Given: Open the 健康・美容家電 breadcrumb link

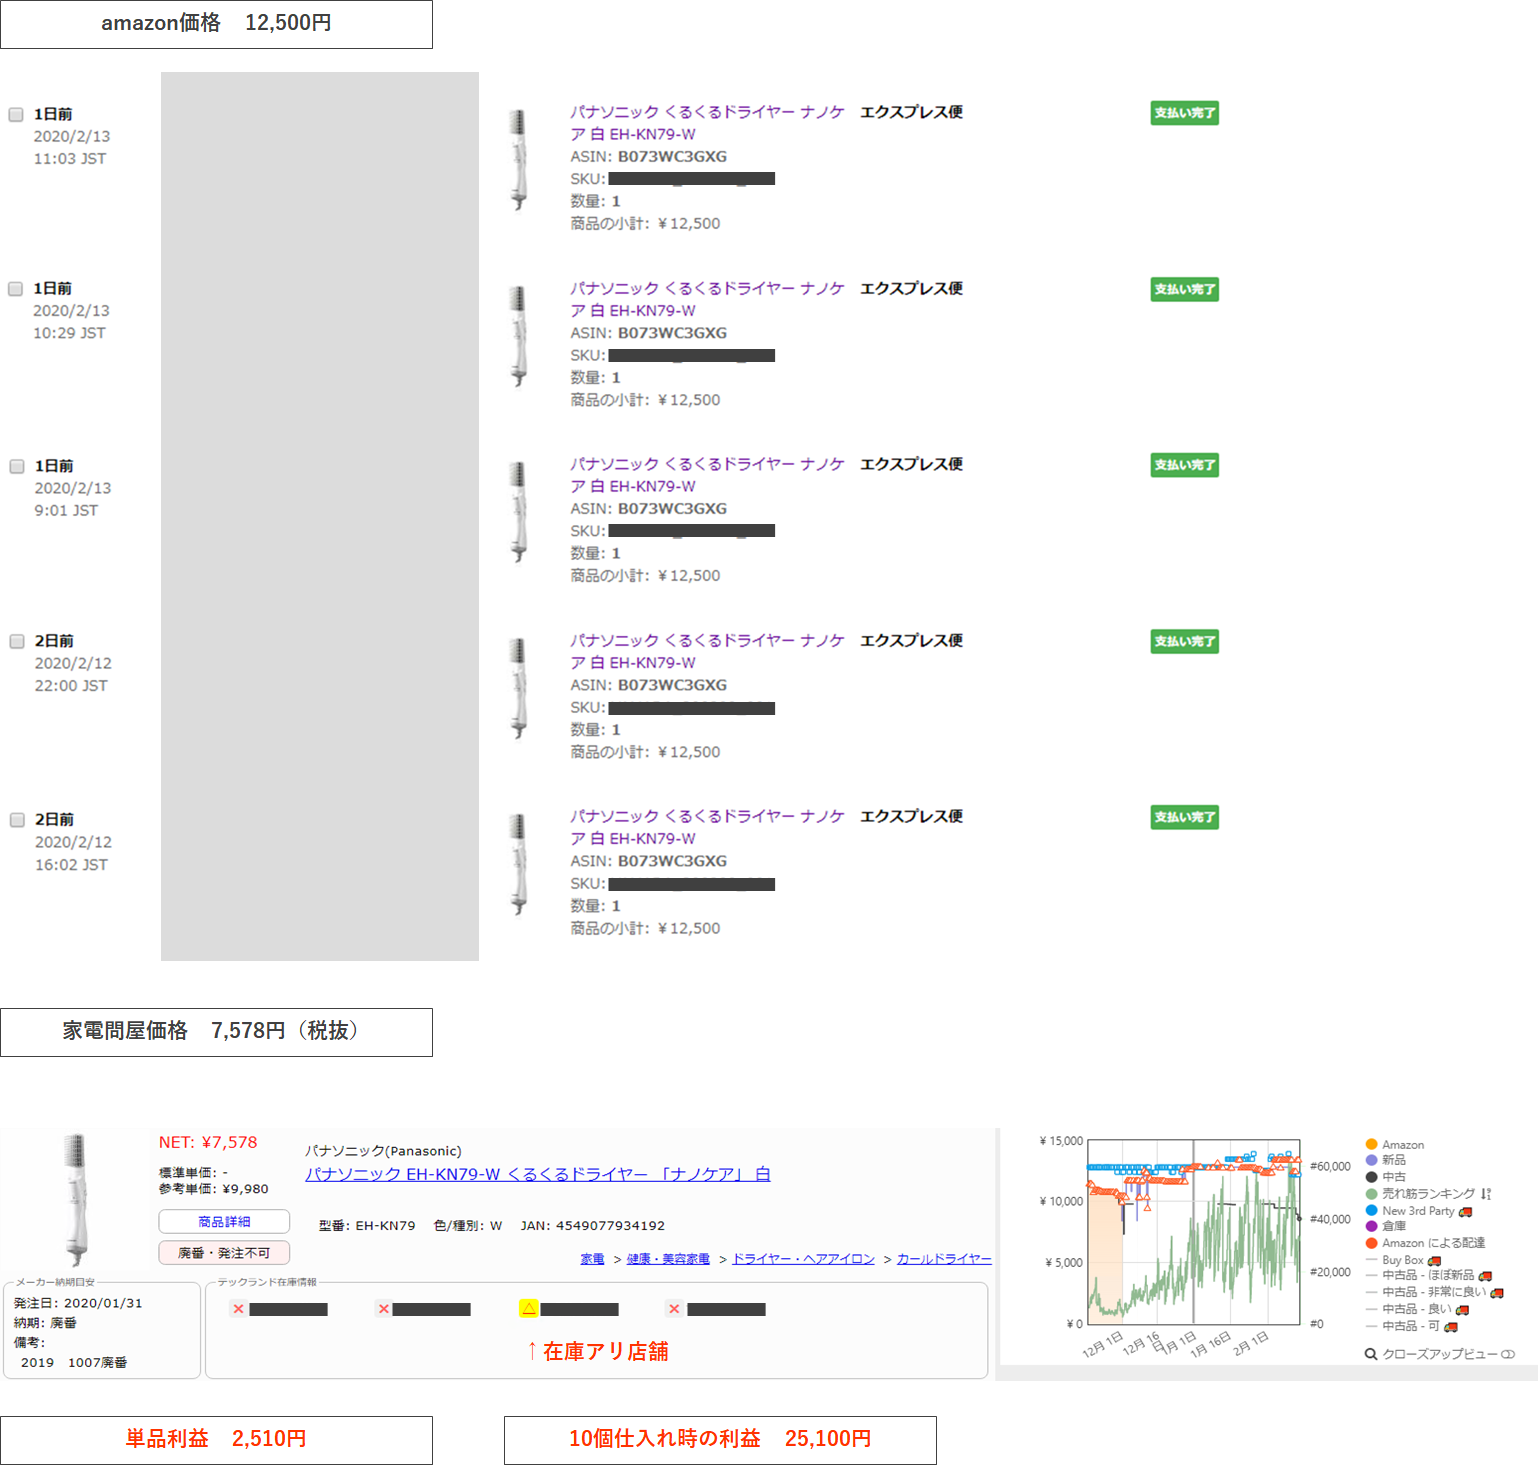Looking at the screenshot, I should [x=668, y=1259].
